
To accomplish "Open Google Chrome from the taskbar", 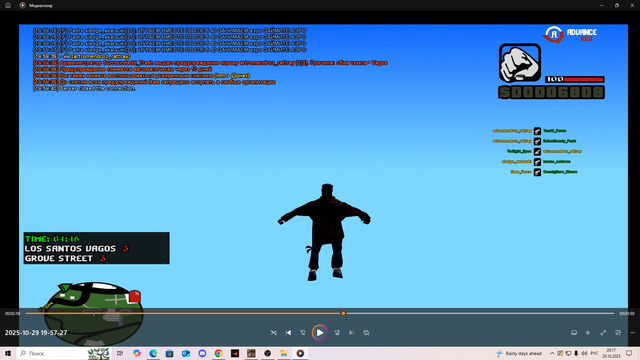I will tap(218, 353).
